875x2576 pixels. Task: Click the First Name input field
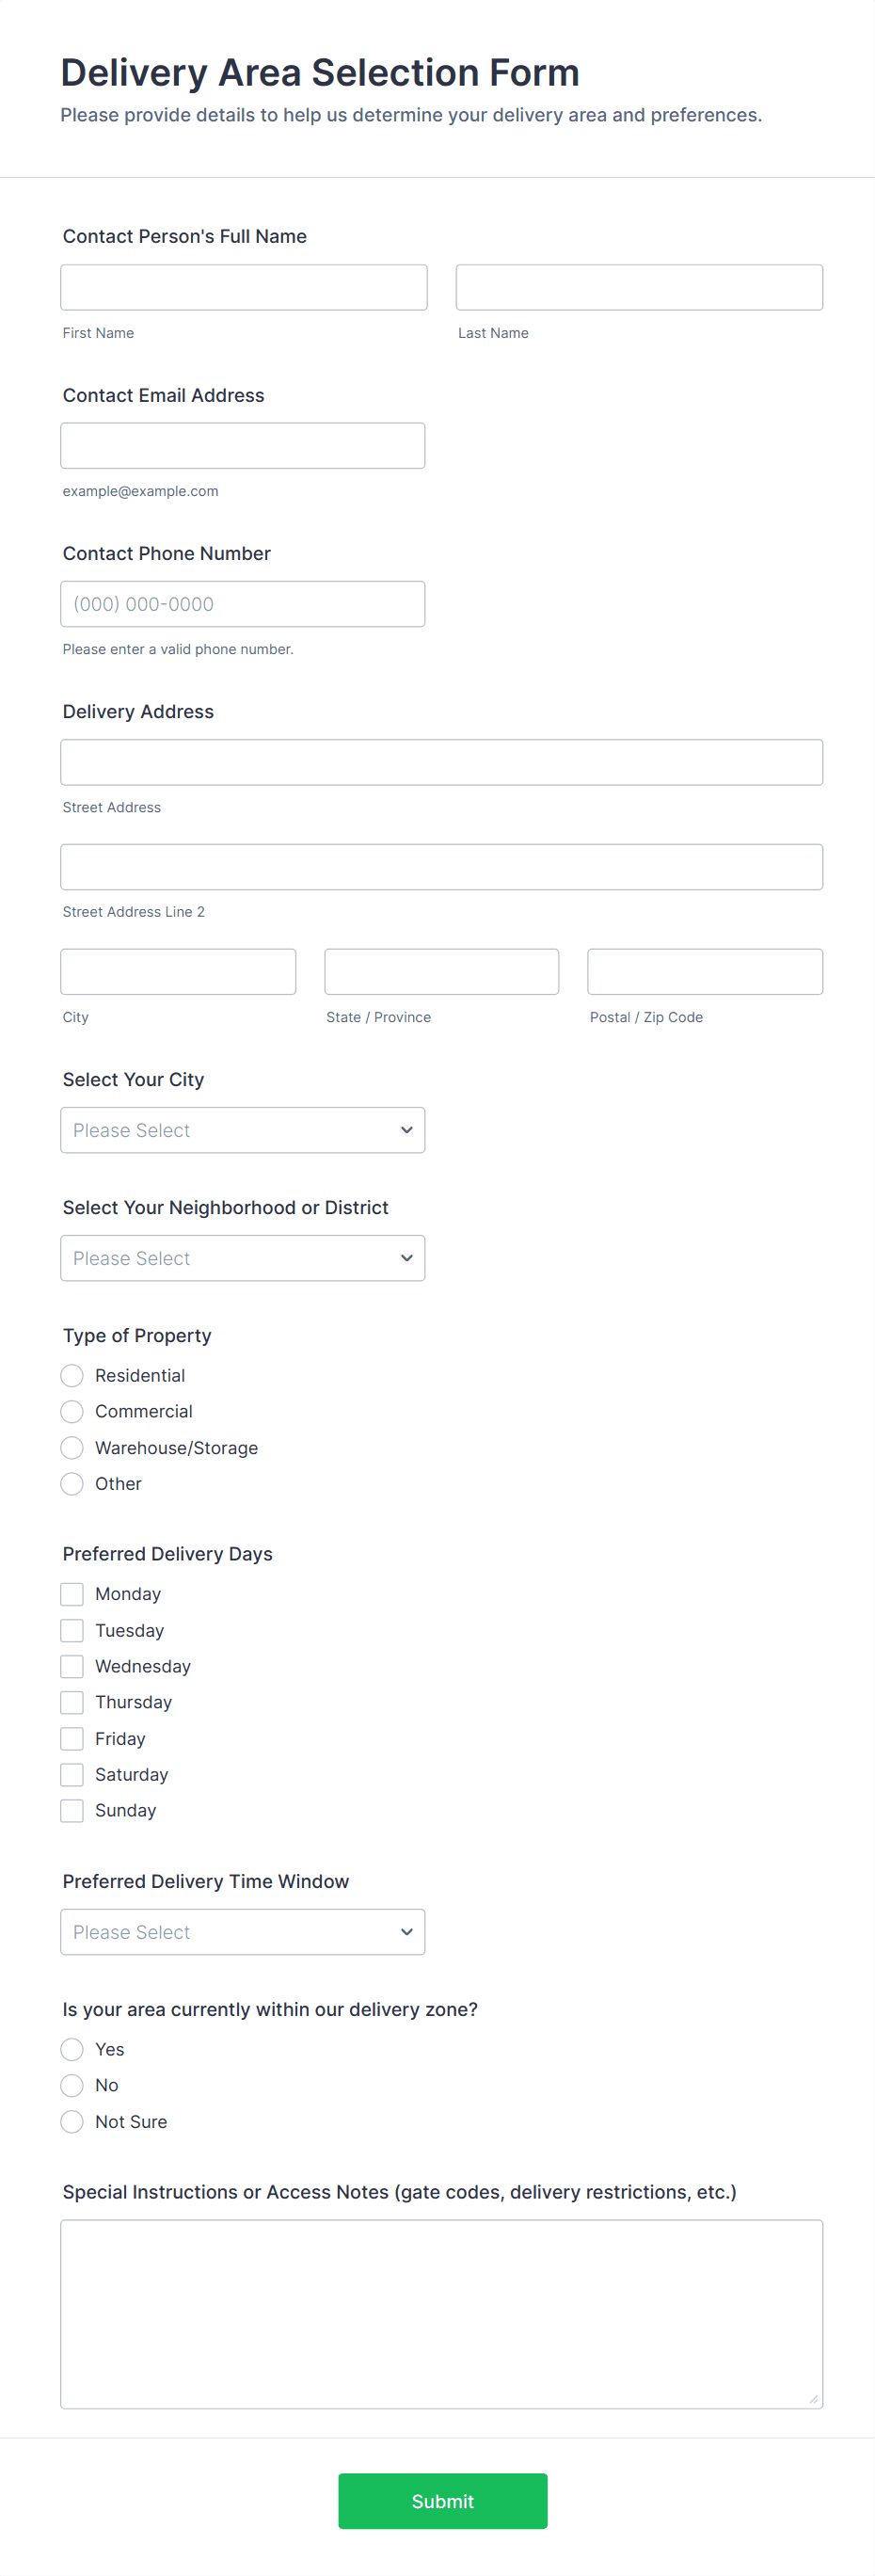tap(243, 287)
